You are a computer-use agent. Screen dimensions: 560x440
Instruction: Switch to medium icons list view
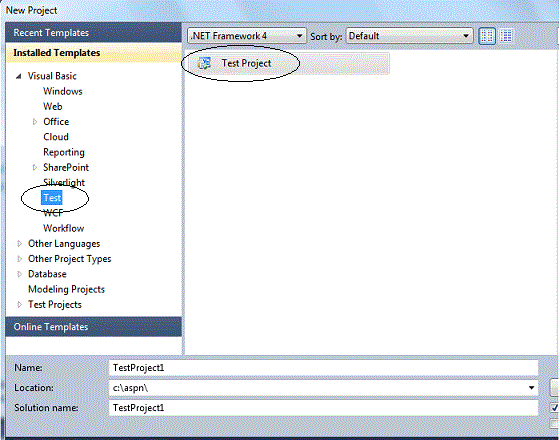[x=506, y=36]
